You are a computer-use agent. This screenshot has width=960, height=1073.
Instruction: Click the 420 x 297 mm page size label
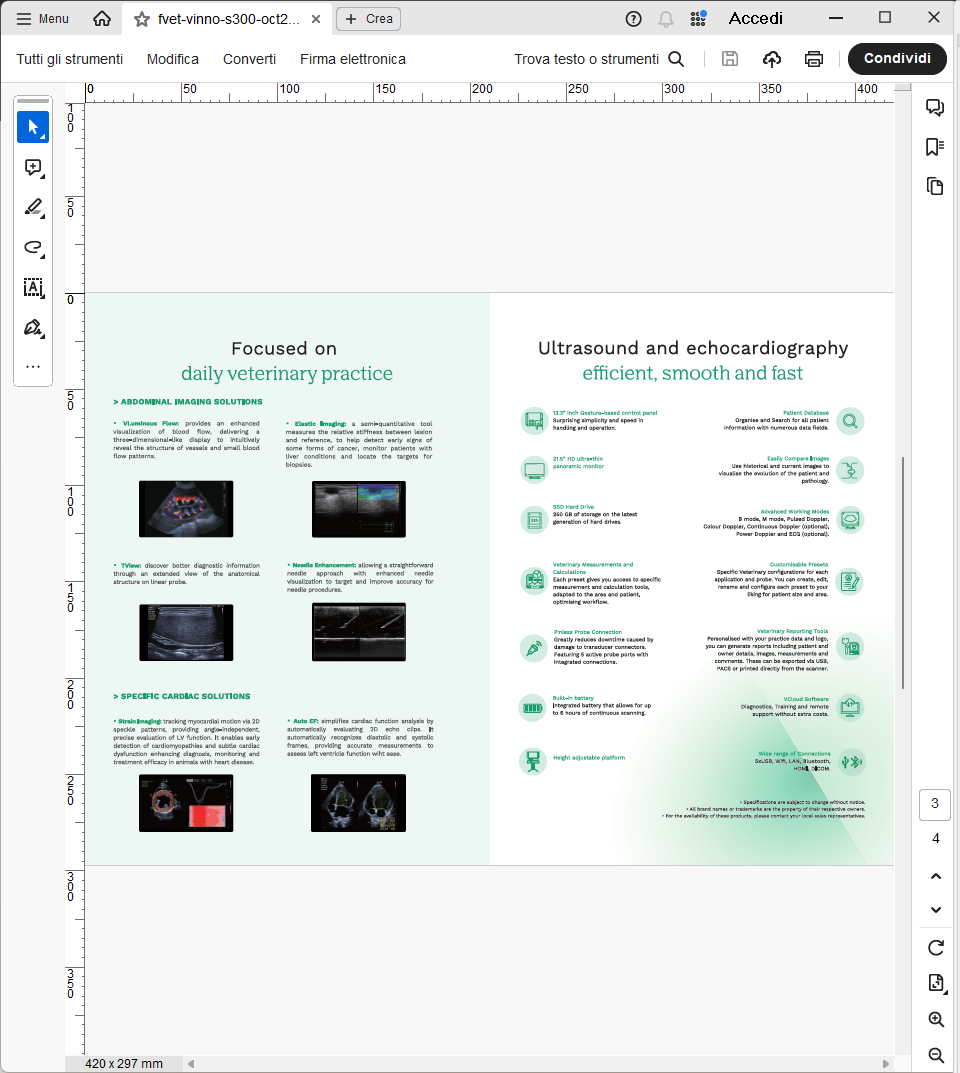point(124,1063)
